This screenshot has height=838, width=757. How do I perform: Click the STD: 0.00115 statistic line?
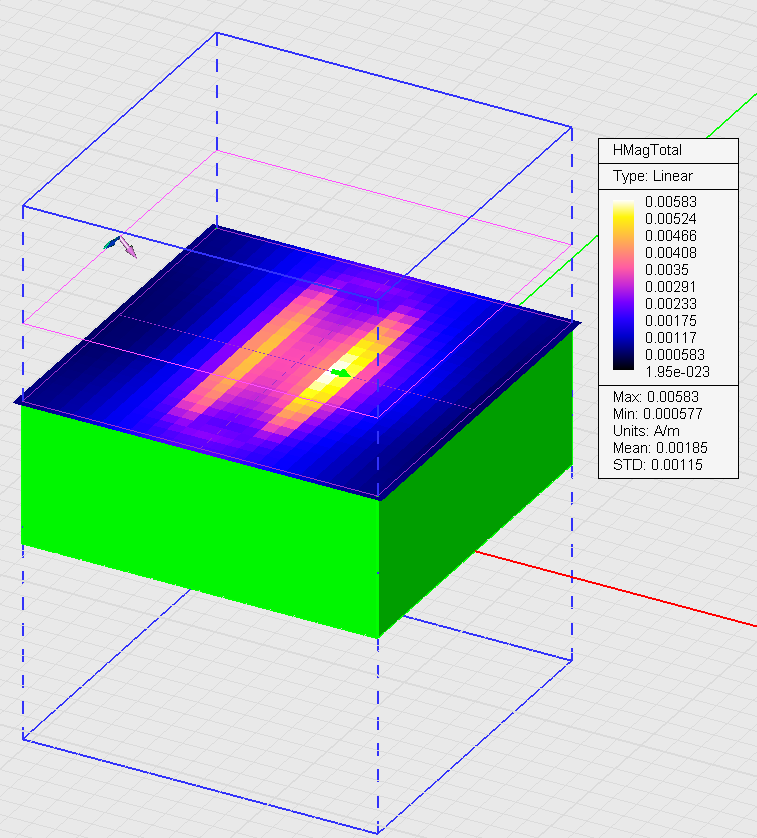click(x=656, y=464)
